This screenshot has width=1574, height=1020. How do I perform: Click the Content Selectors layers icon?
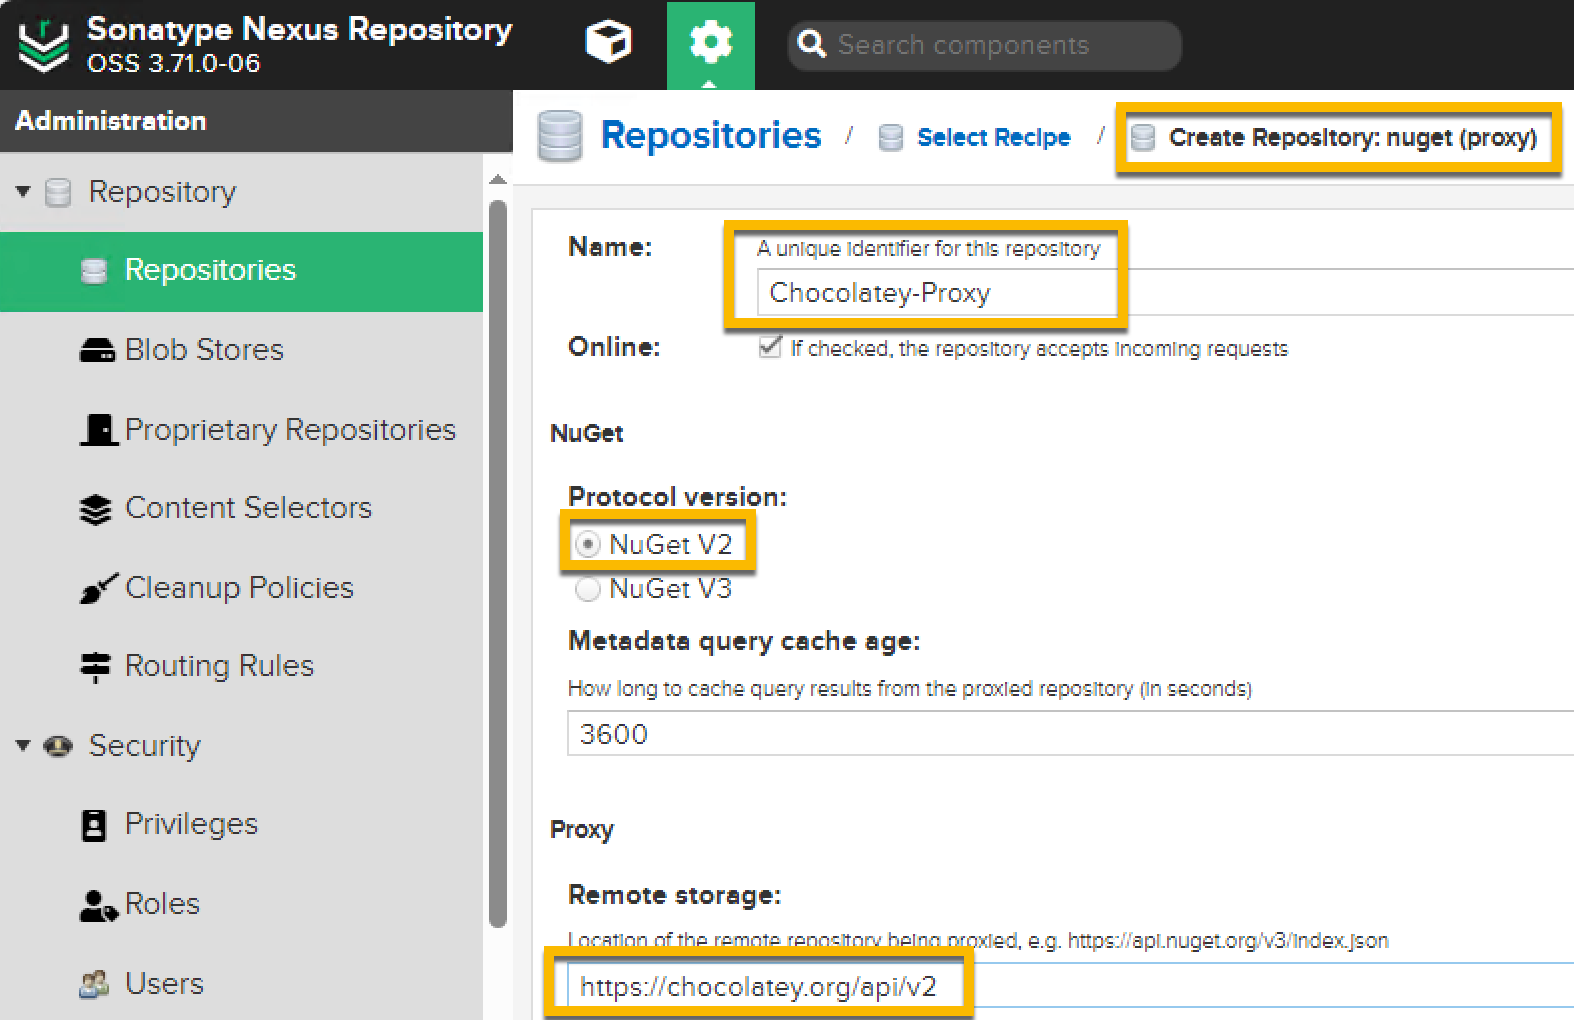(x=95, y=509)
